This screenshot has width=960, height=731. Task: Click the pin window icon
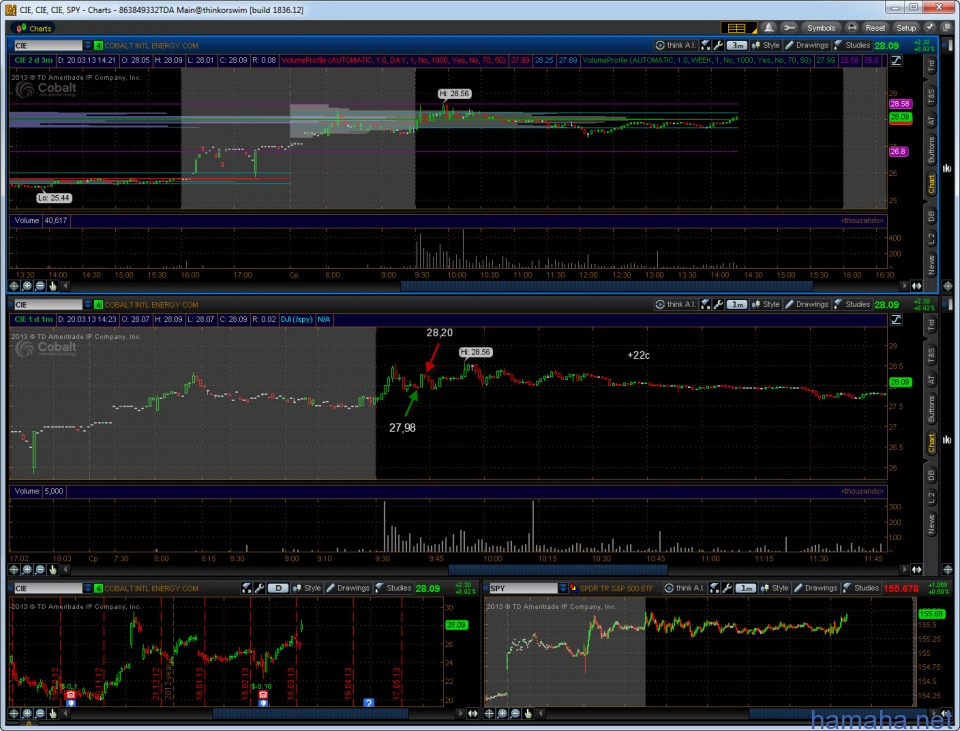tap(931, 28)
